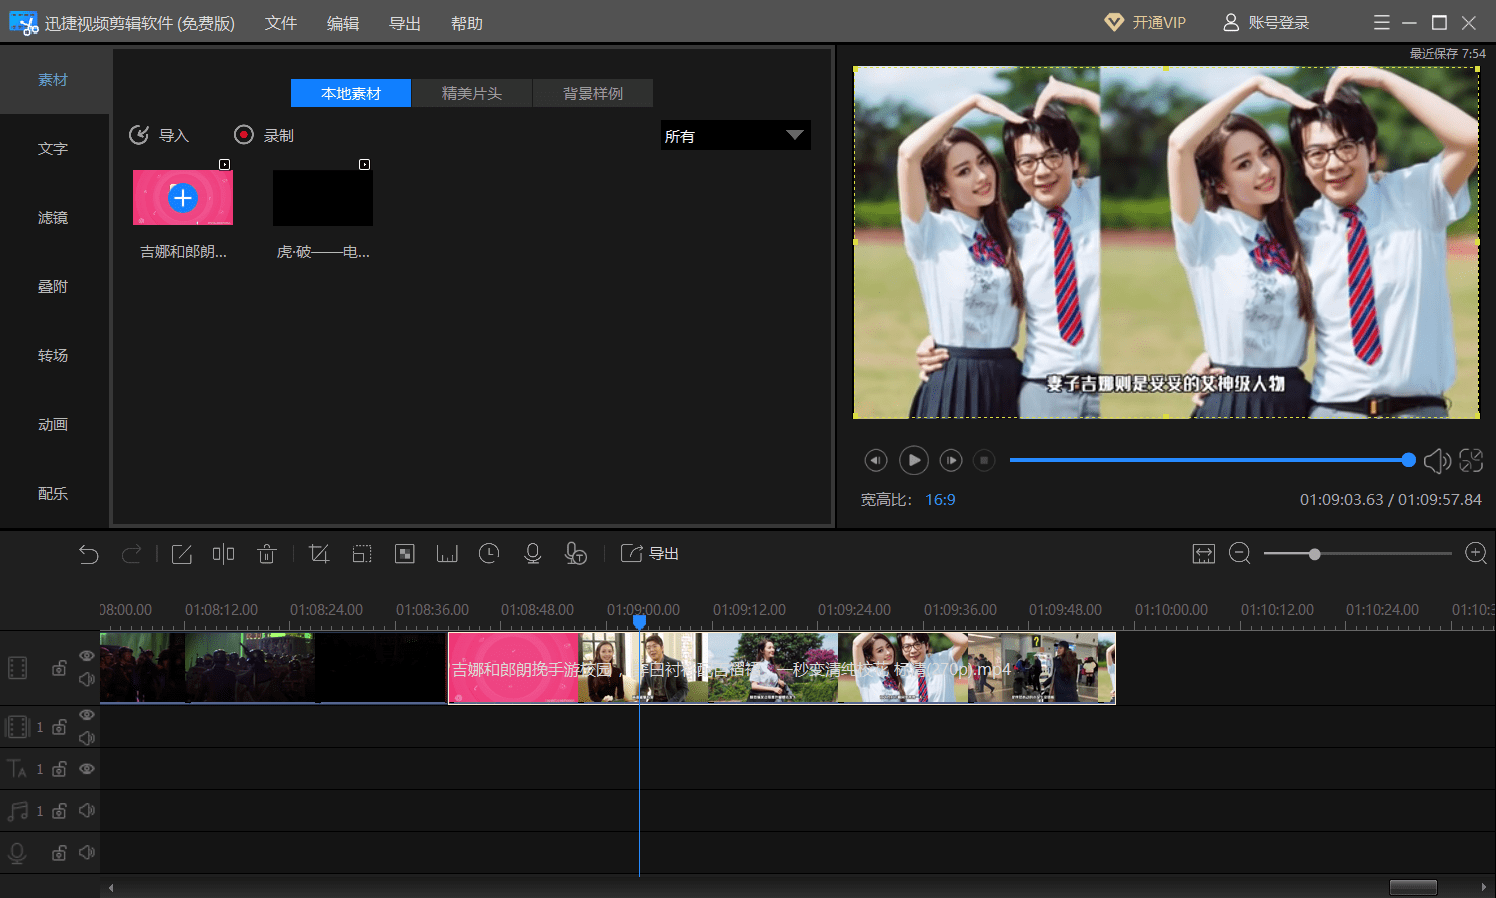This screenshot has width=1496, height=898.
Task: Click the preview volume speaker icon
Action: 1437,460
